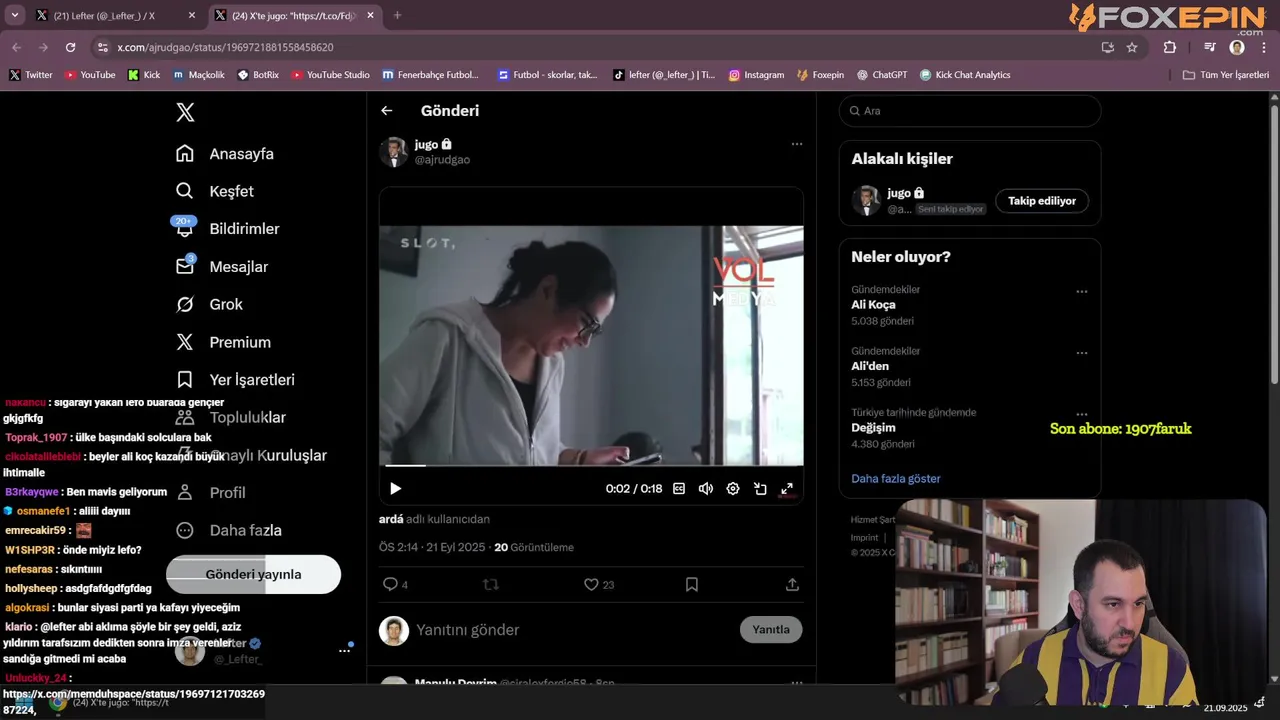
Task: Open the ardá user link
Action: coord(391,519)
